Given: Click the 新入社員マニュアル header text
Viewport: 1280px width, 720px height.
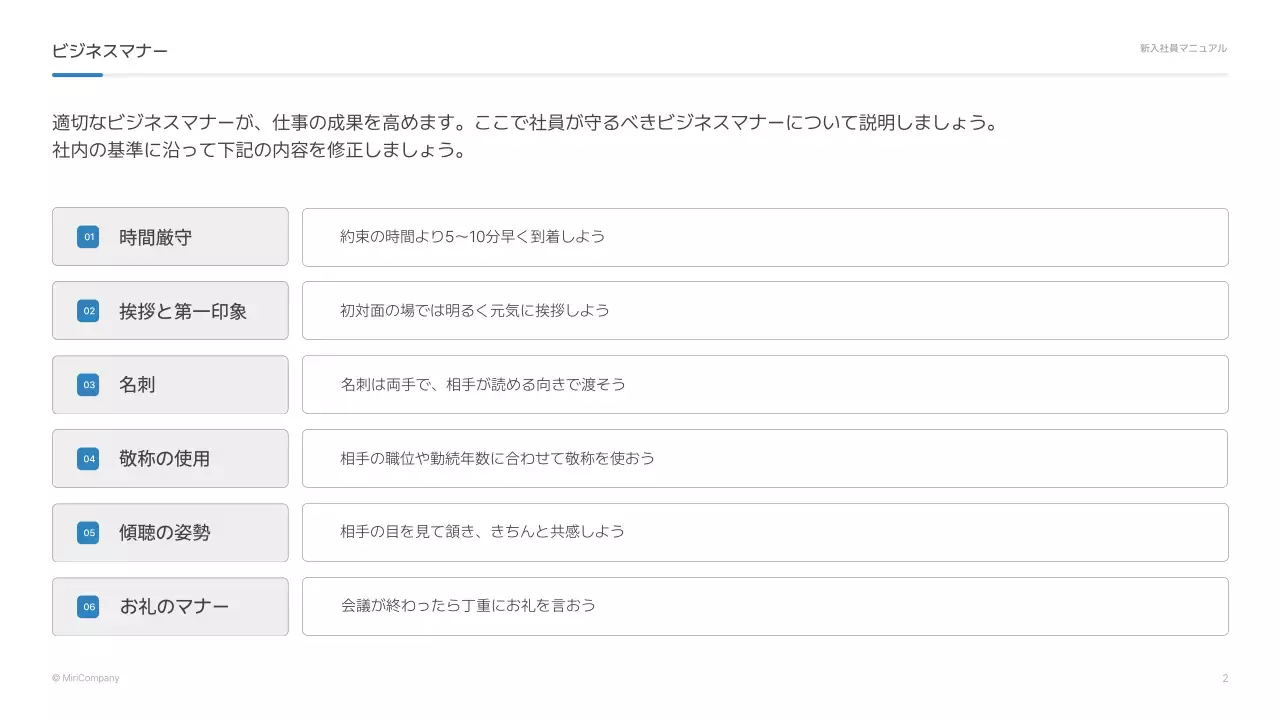Looking at the screenshot, I should point(1183,48).
